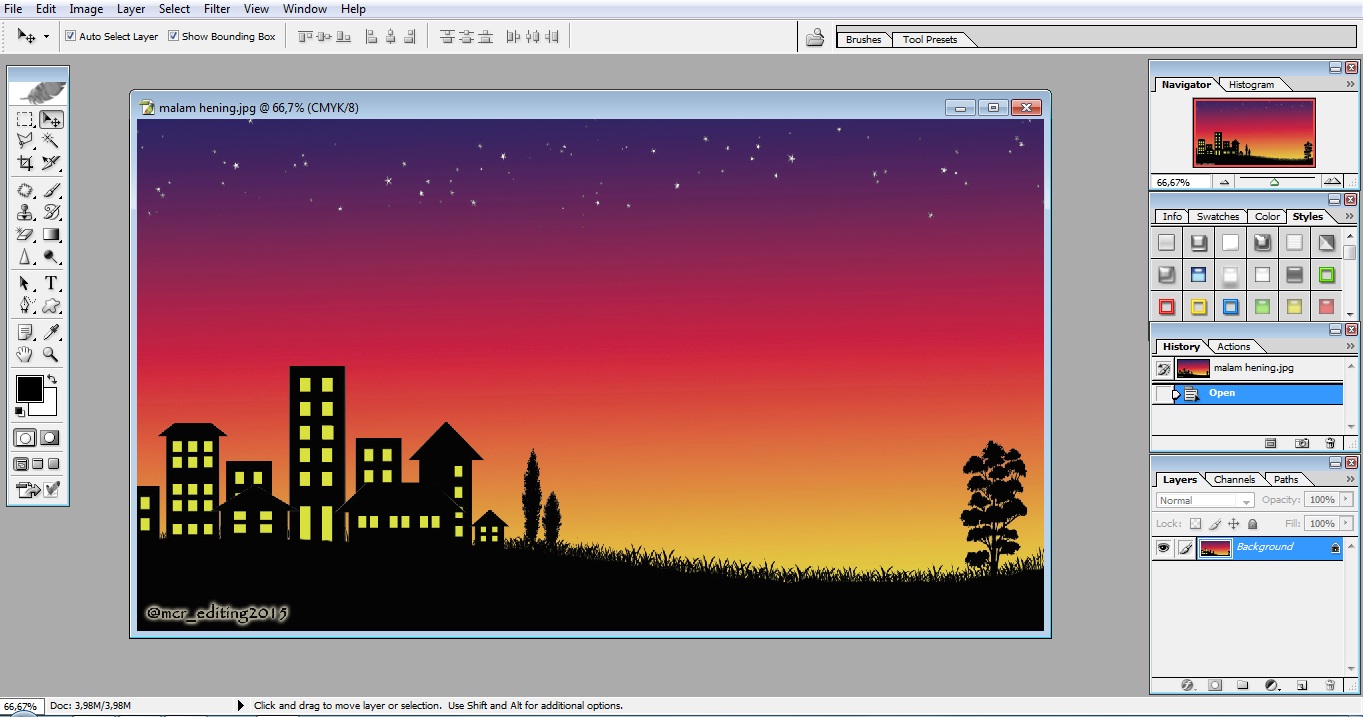Hide the Background layer eye icon
The height and width of the screenshot is (717, 1363).
pos(1163,548)
